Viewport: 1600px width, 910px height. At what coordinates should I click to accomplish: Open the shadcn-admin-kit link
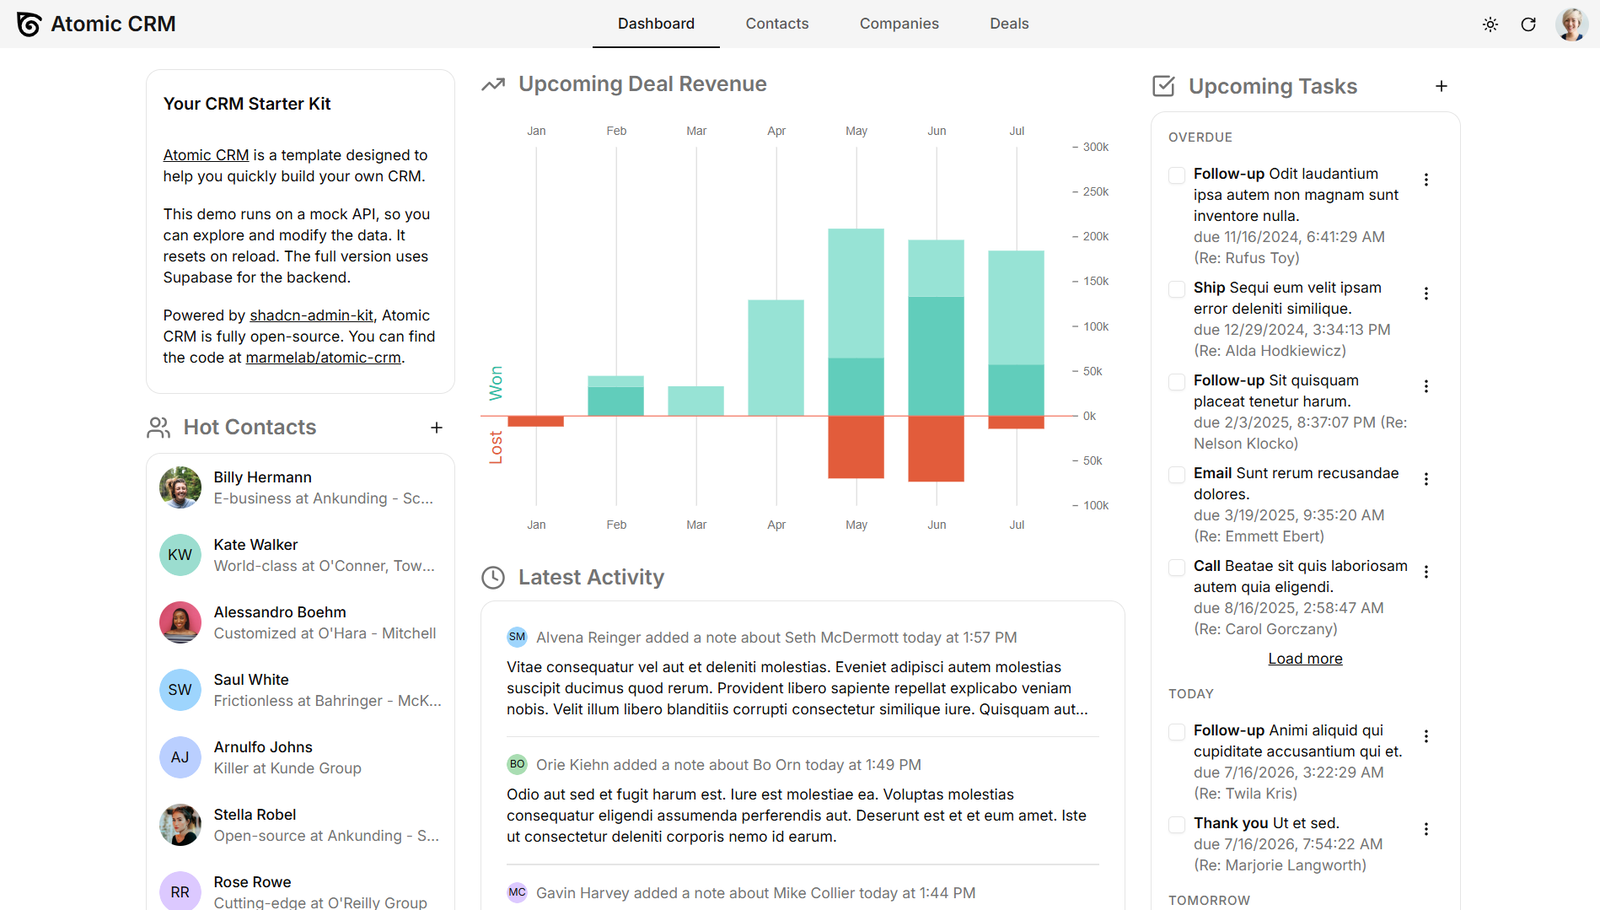311,315
